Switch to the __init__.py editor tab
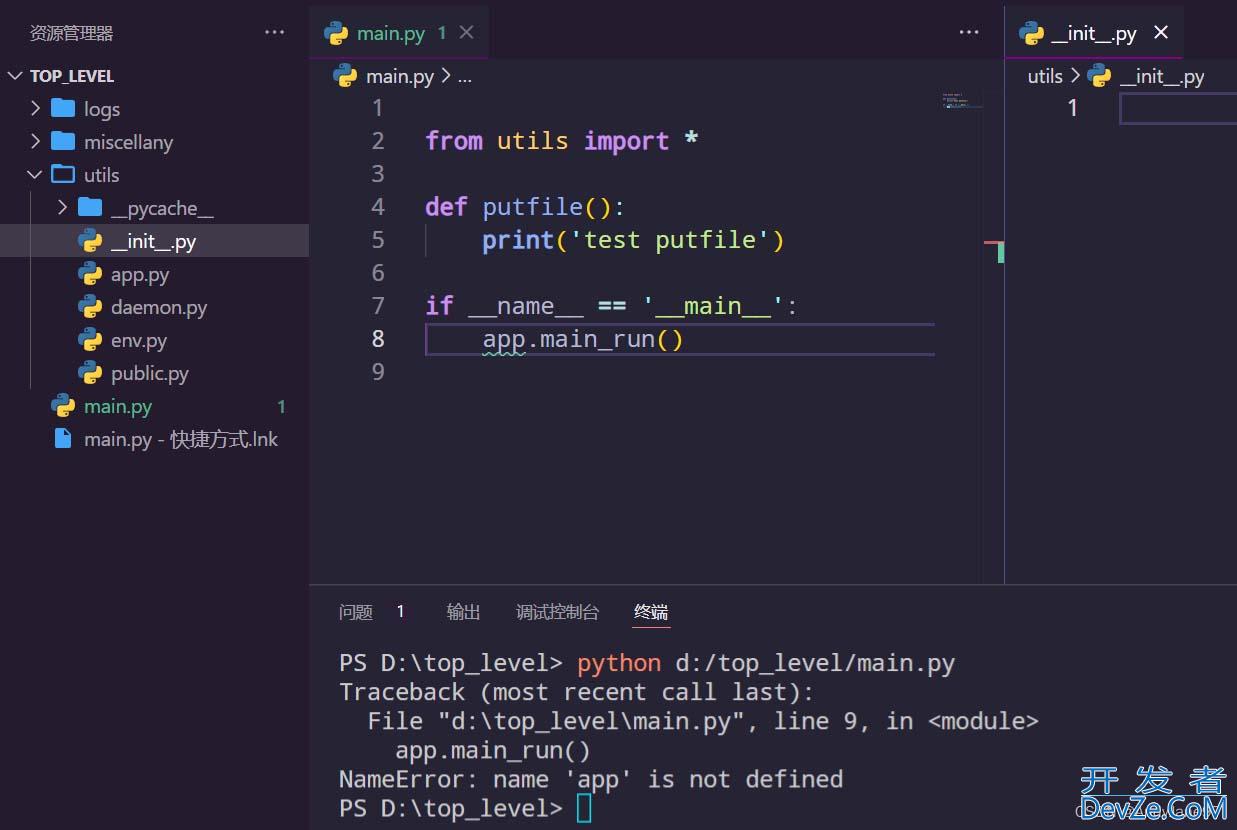The image size is (1237, 830). click(1094, 33)
